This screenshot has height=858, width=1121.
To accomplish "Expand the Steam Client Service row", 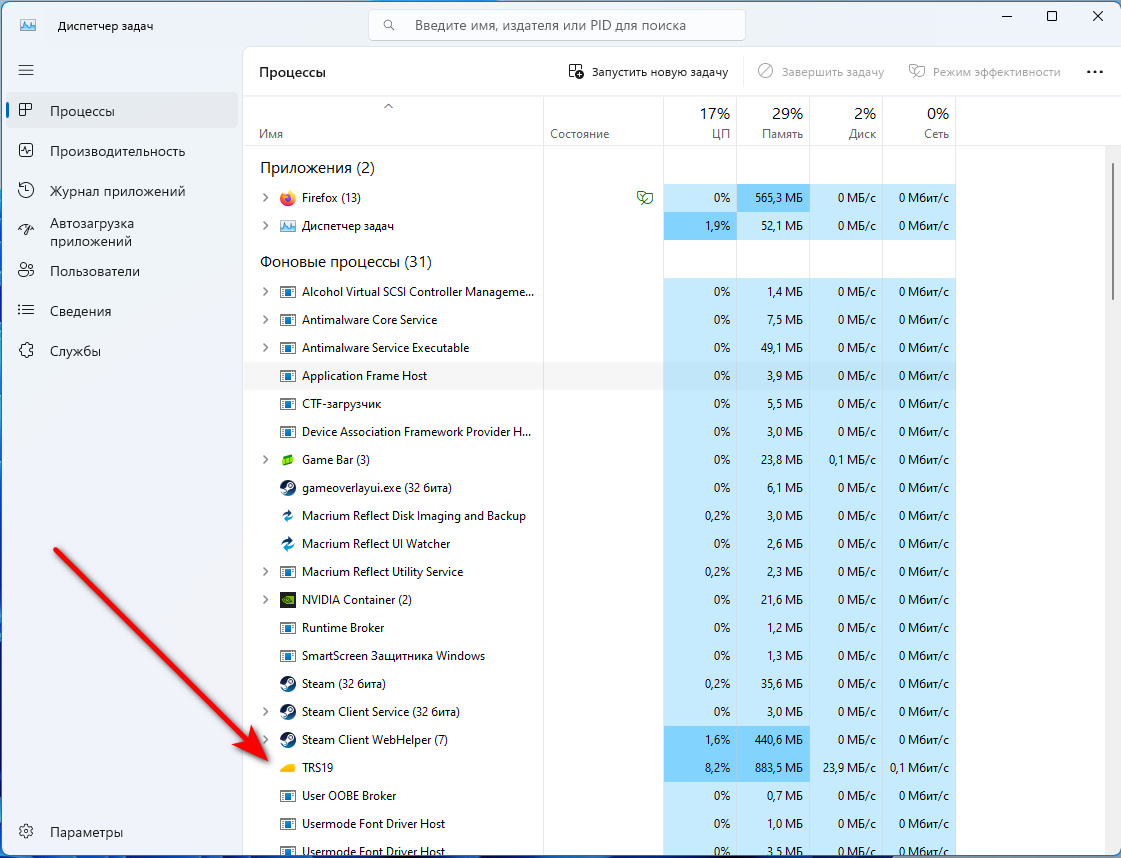I will [265, 711].
